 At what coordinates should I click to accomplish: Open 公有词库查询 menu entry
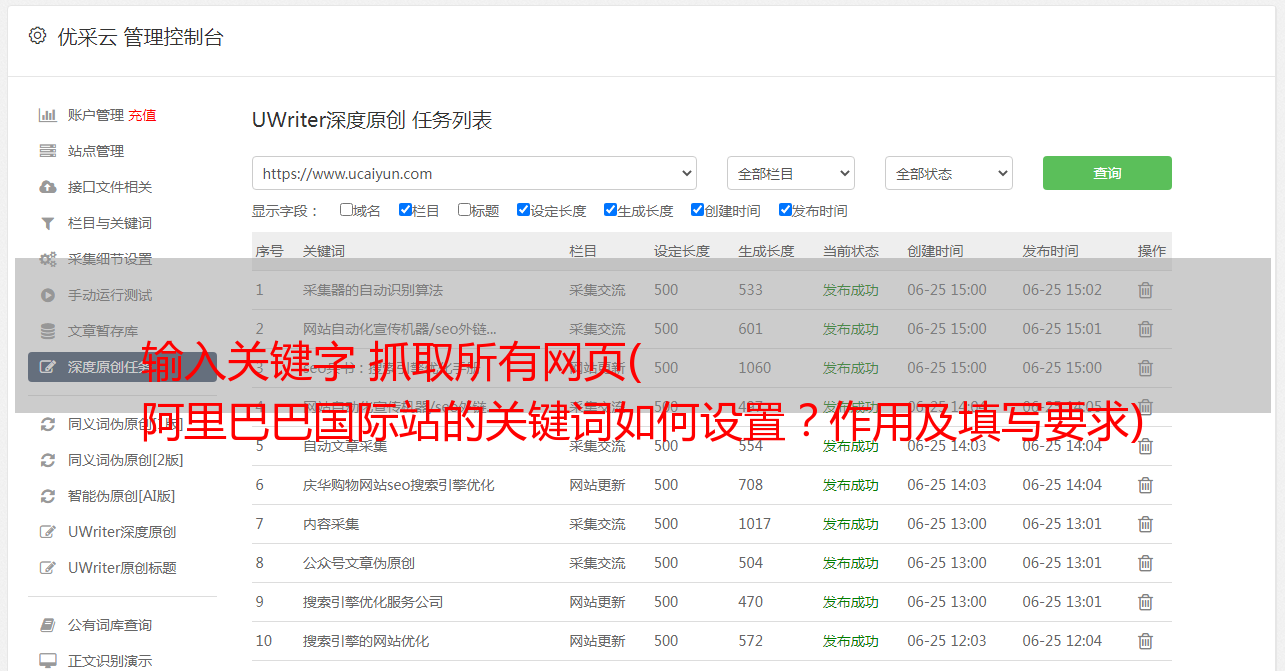tap(110, 625)
